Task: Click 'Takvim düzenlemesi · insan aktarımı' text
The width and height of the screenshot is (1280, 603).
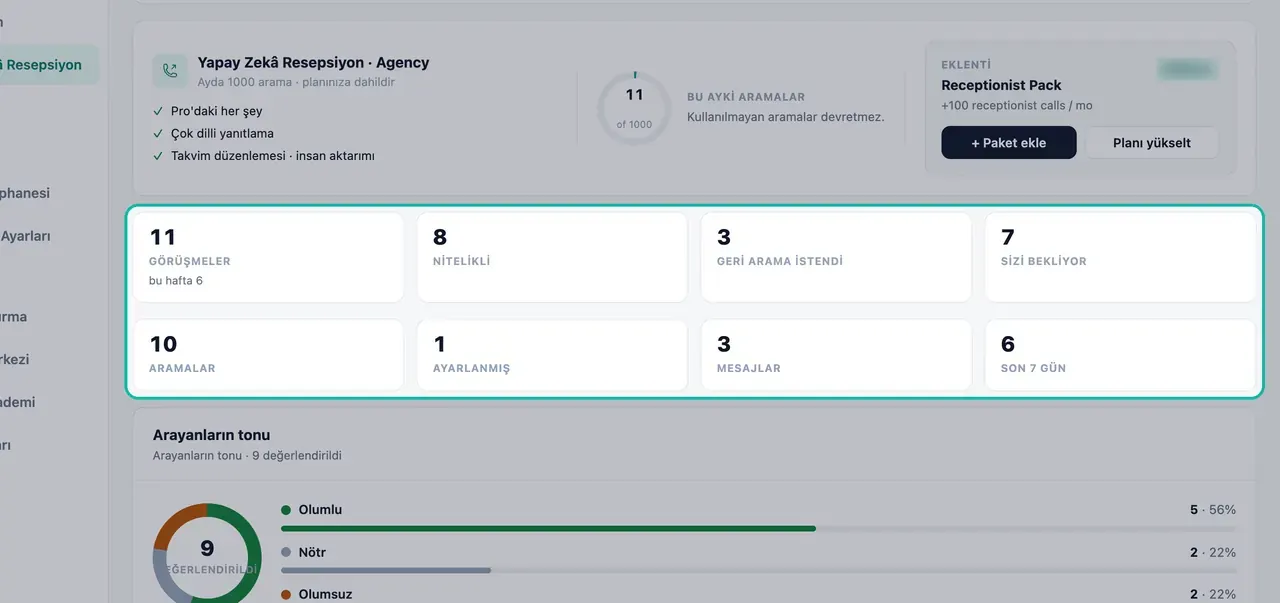Action: tap(273, 155)
